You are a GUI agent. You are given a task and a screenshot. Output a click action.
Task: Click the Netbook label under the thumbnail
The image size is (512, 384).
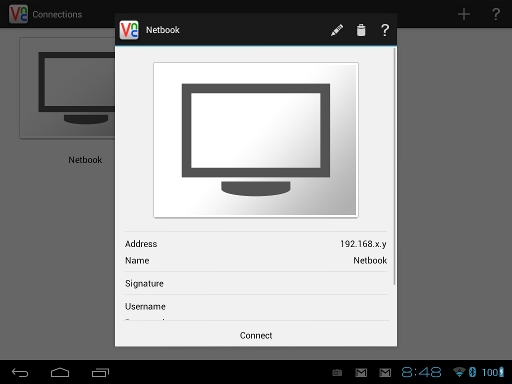tap(85, 160)
